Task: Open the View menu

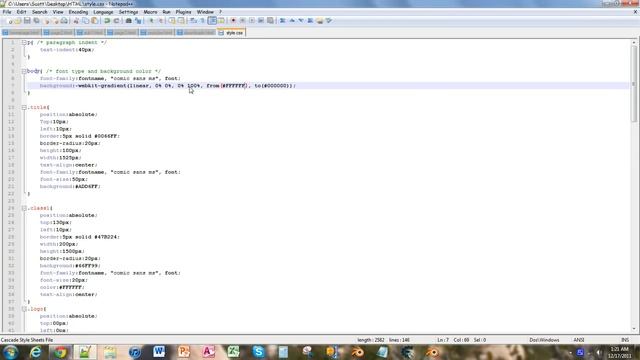Action: (58, 12)
